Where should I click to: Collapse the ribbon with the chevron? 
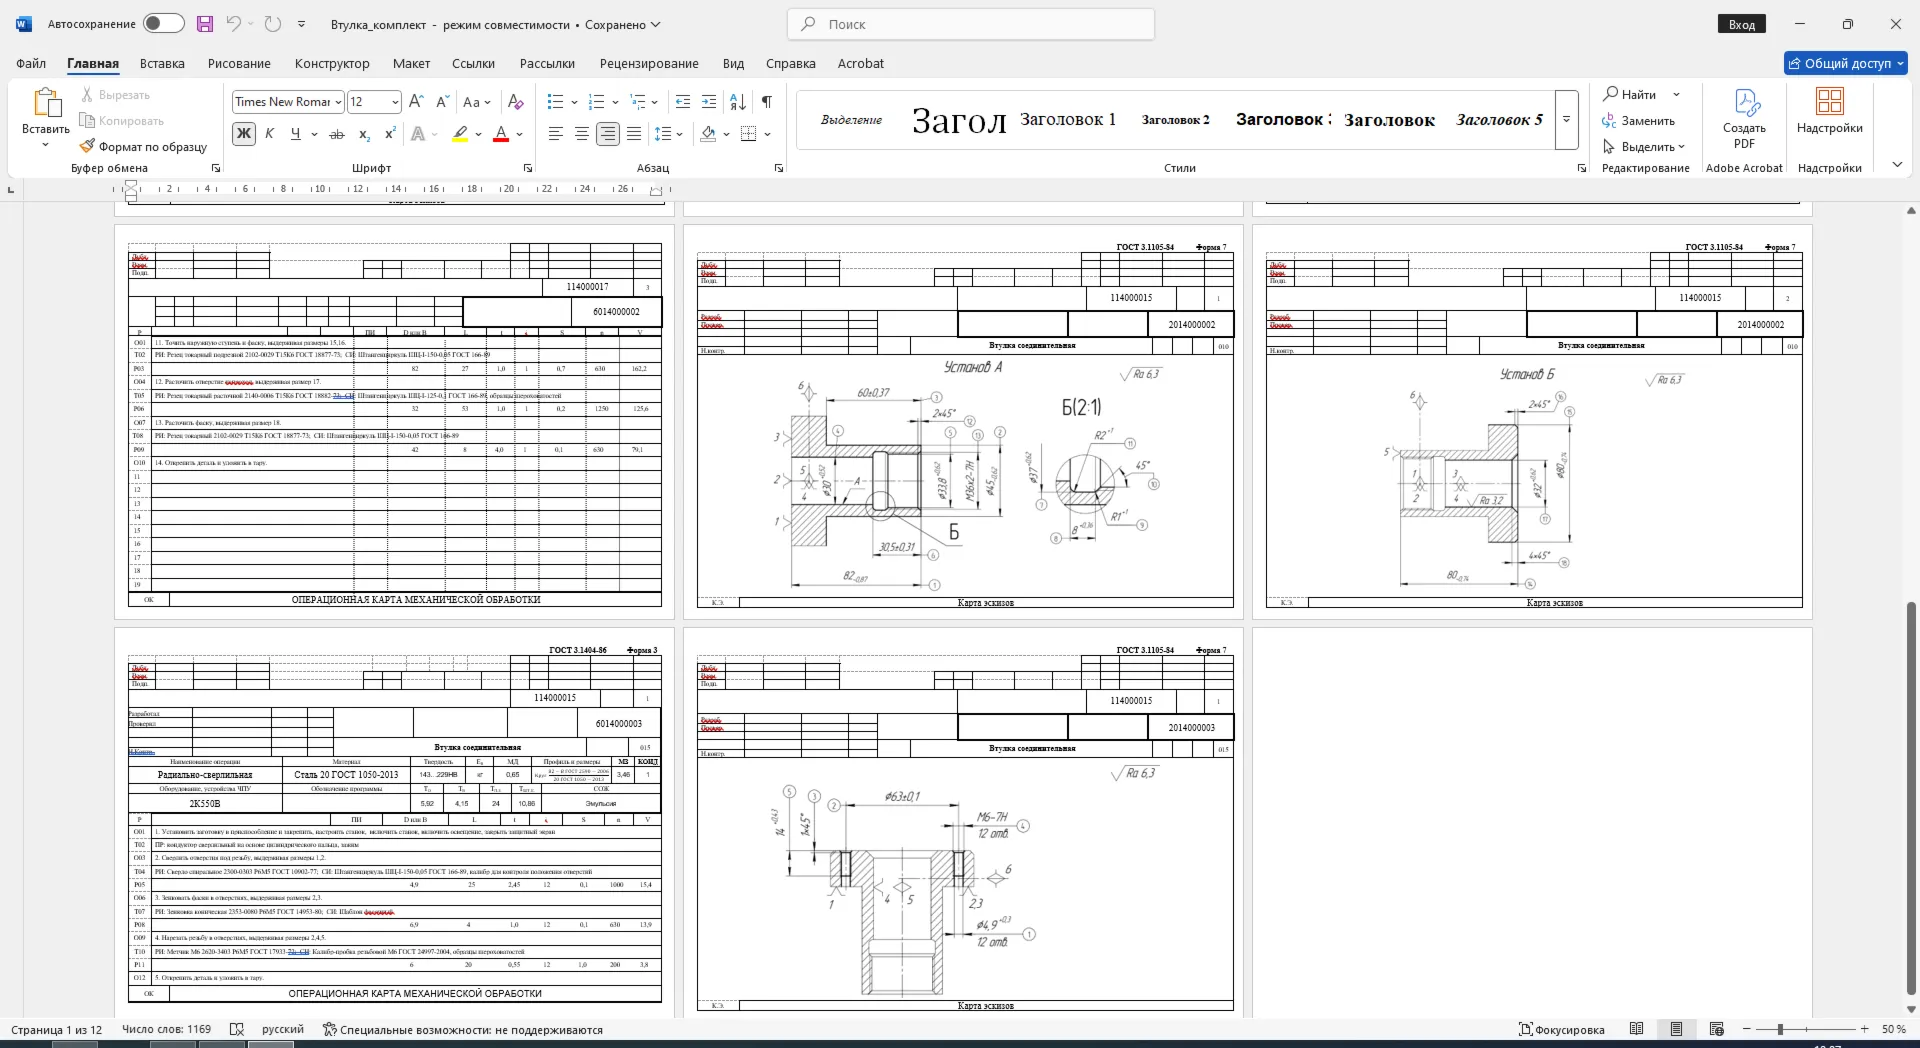pyautogui.click(x=1897, y=164)
